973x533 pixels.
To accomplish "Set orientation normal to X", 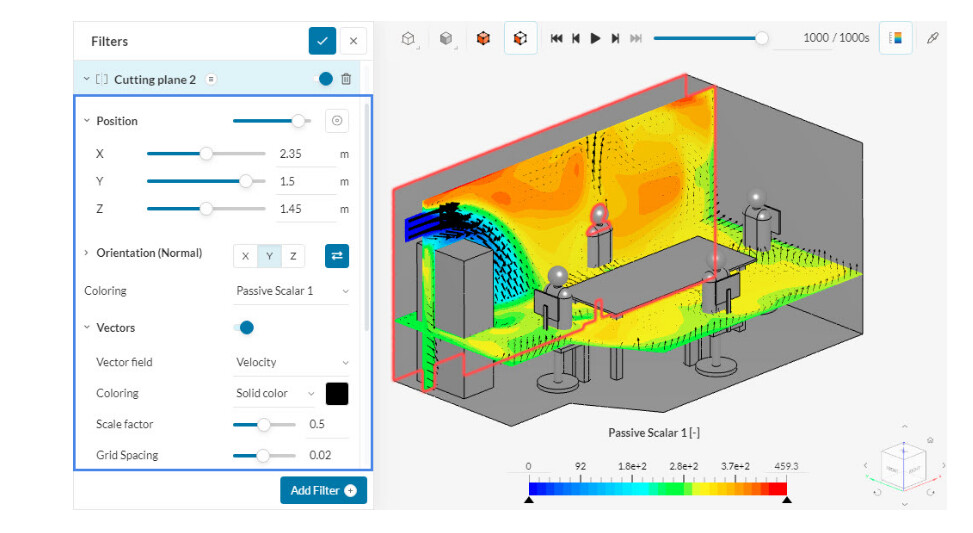I will (245, 256).
